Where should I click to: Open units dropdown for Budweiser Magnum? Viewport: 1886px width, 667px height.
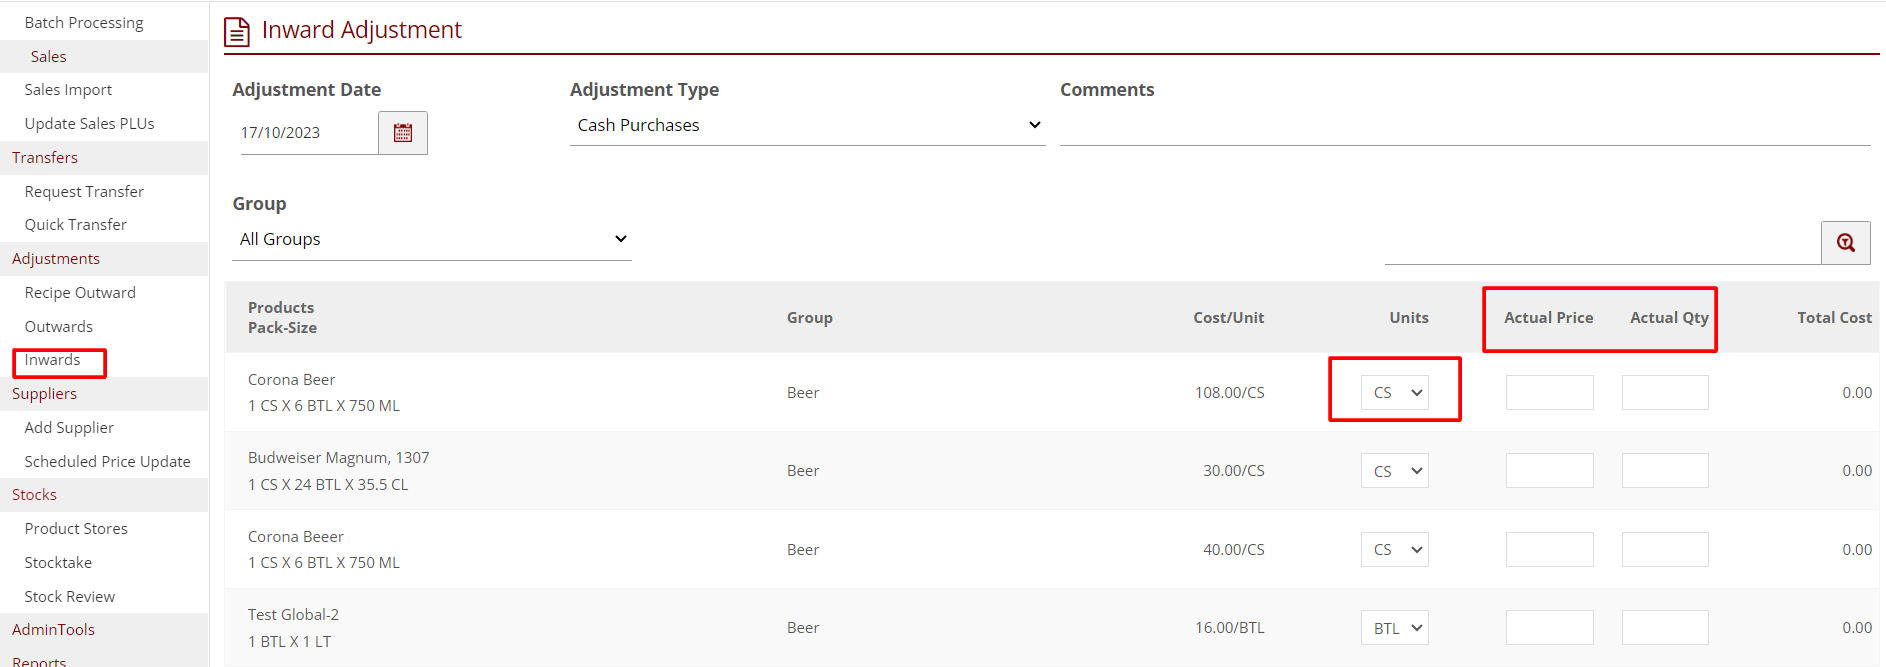[1394, 471]
